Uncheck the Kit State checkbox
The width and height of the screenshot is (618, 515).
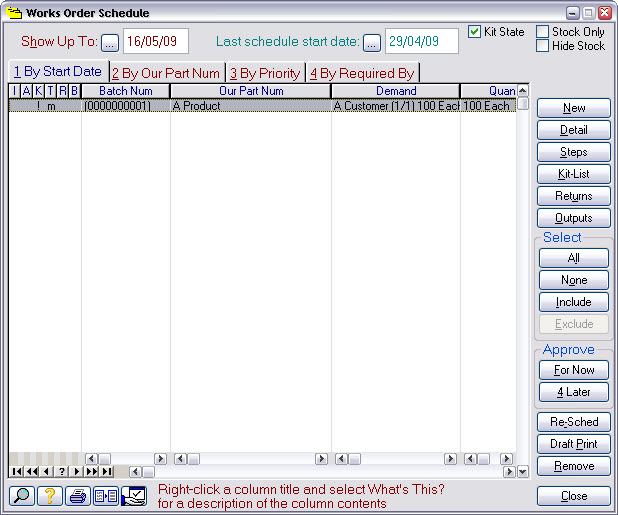(x=475, y=32)
